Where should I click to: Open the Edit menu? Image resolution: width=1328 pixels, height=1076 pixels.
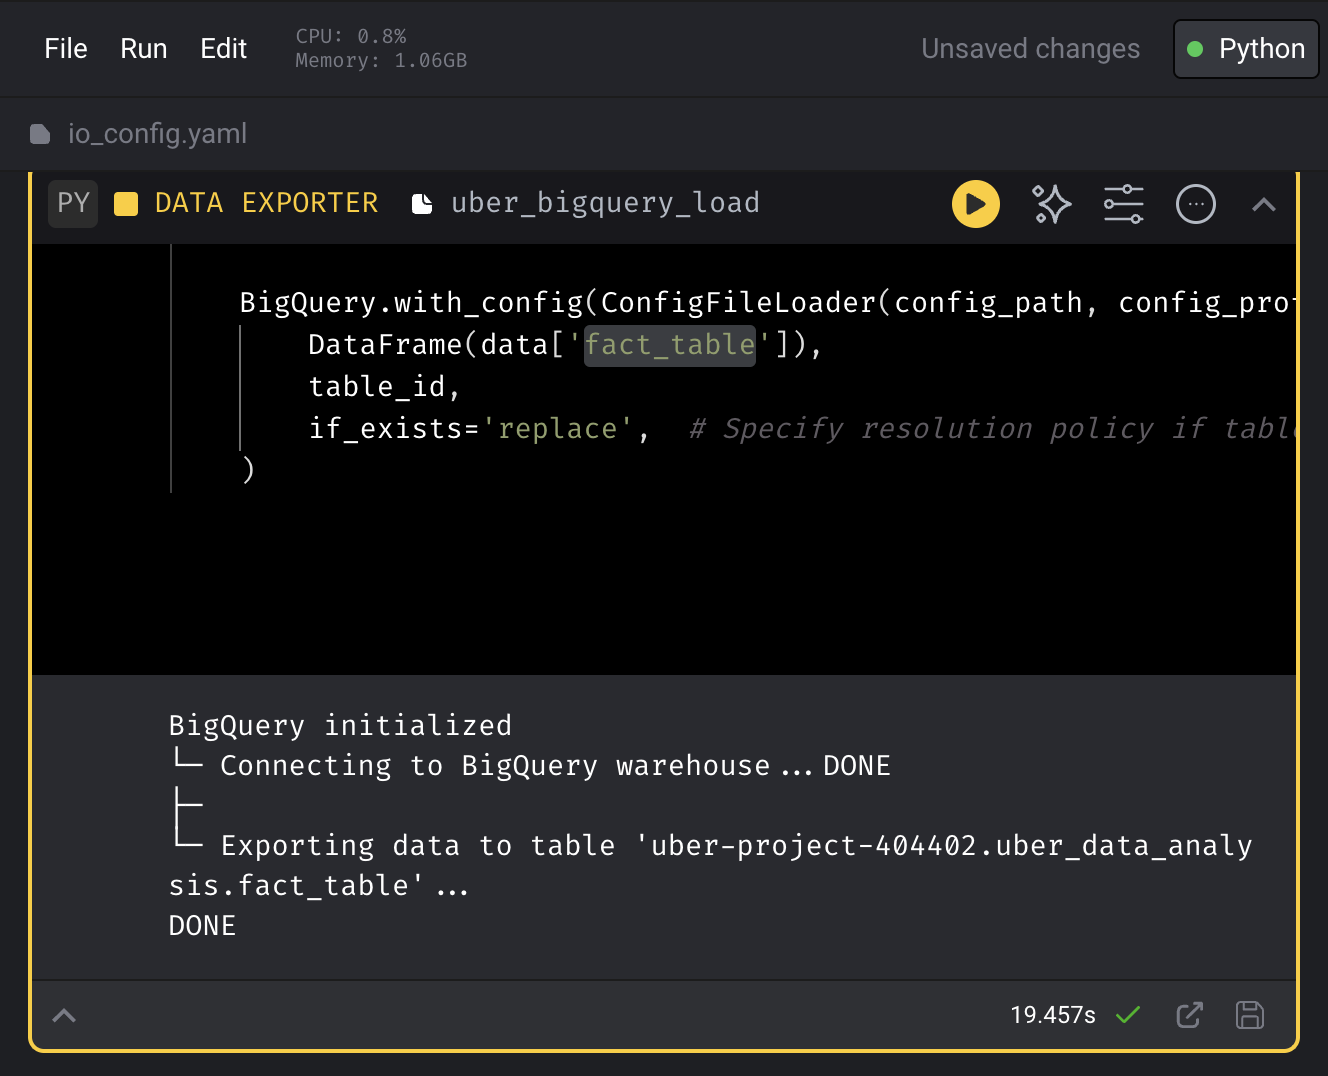(223, 49)
